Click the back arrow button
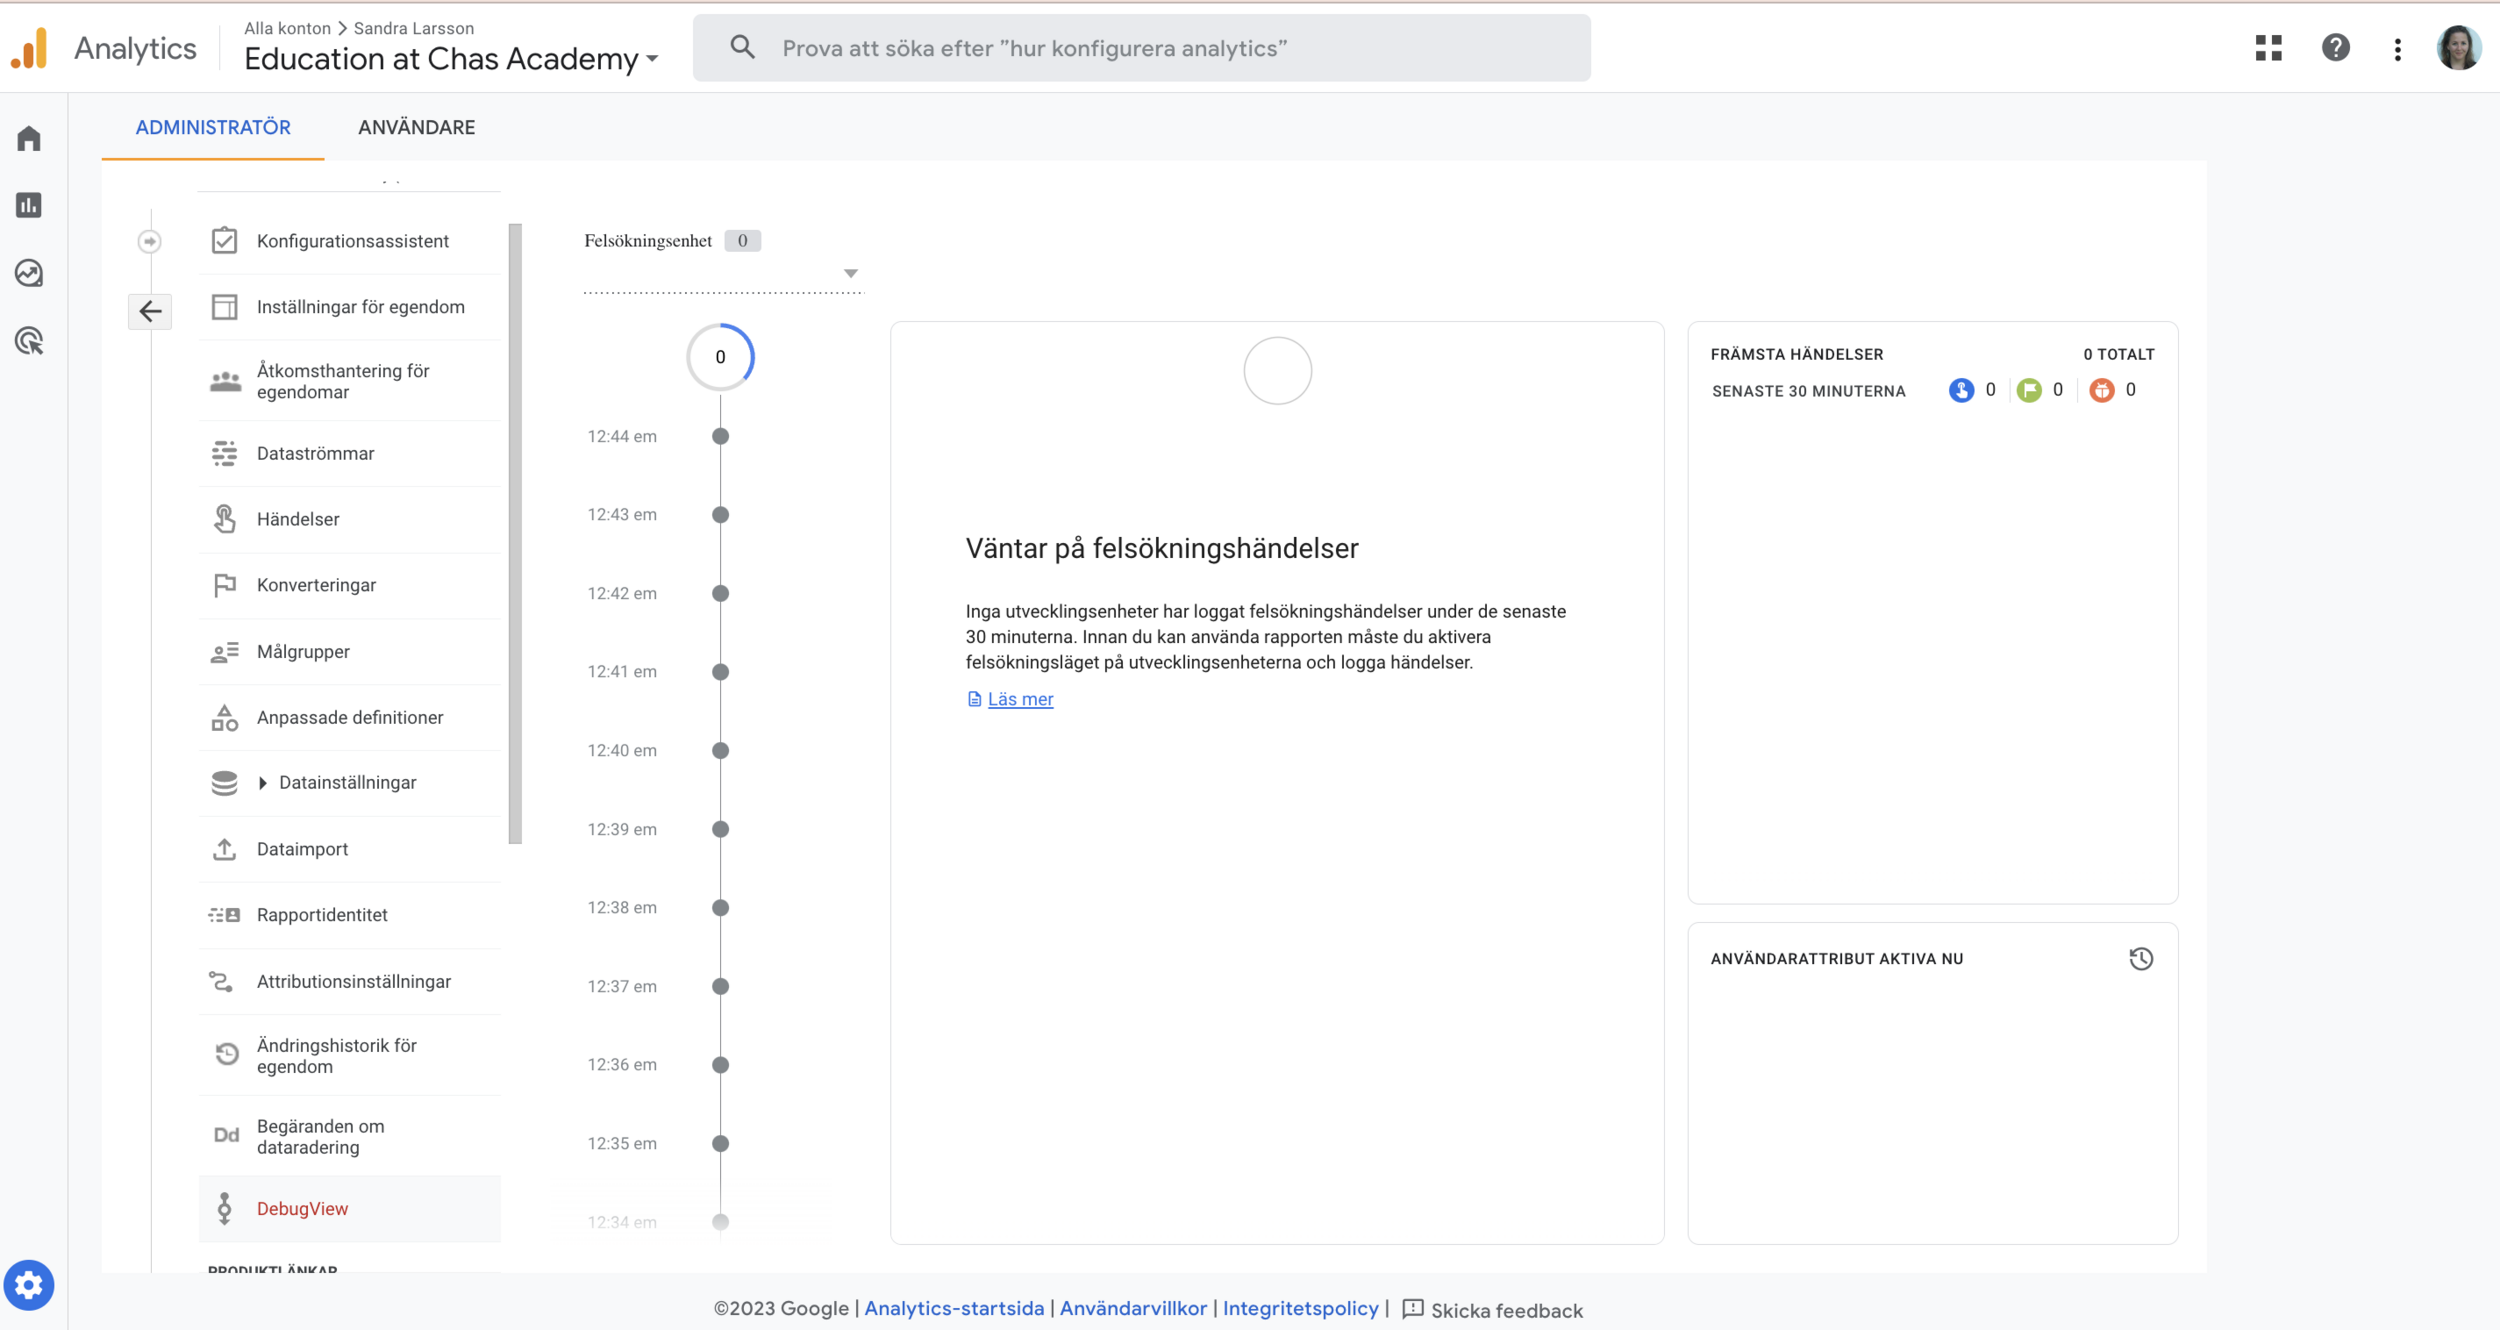Screen dimensions: 2500x1330 [x=150, y=311]
